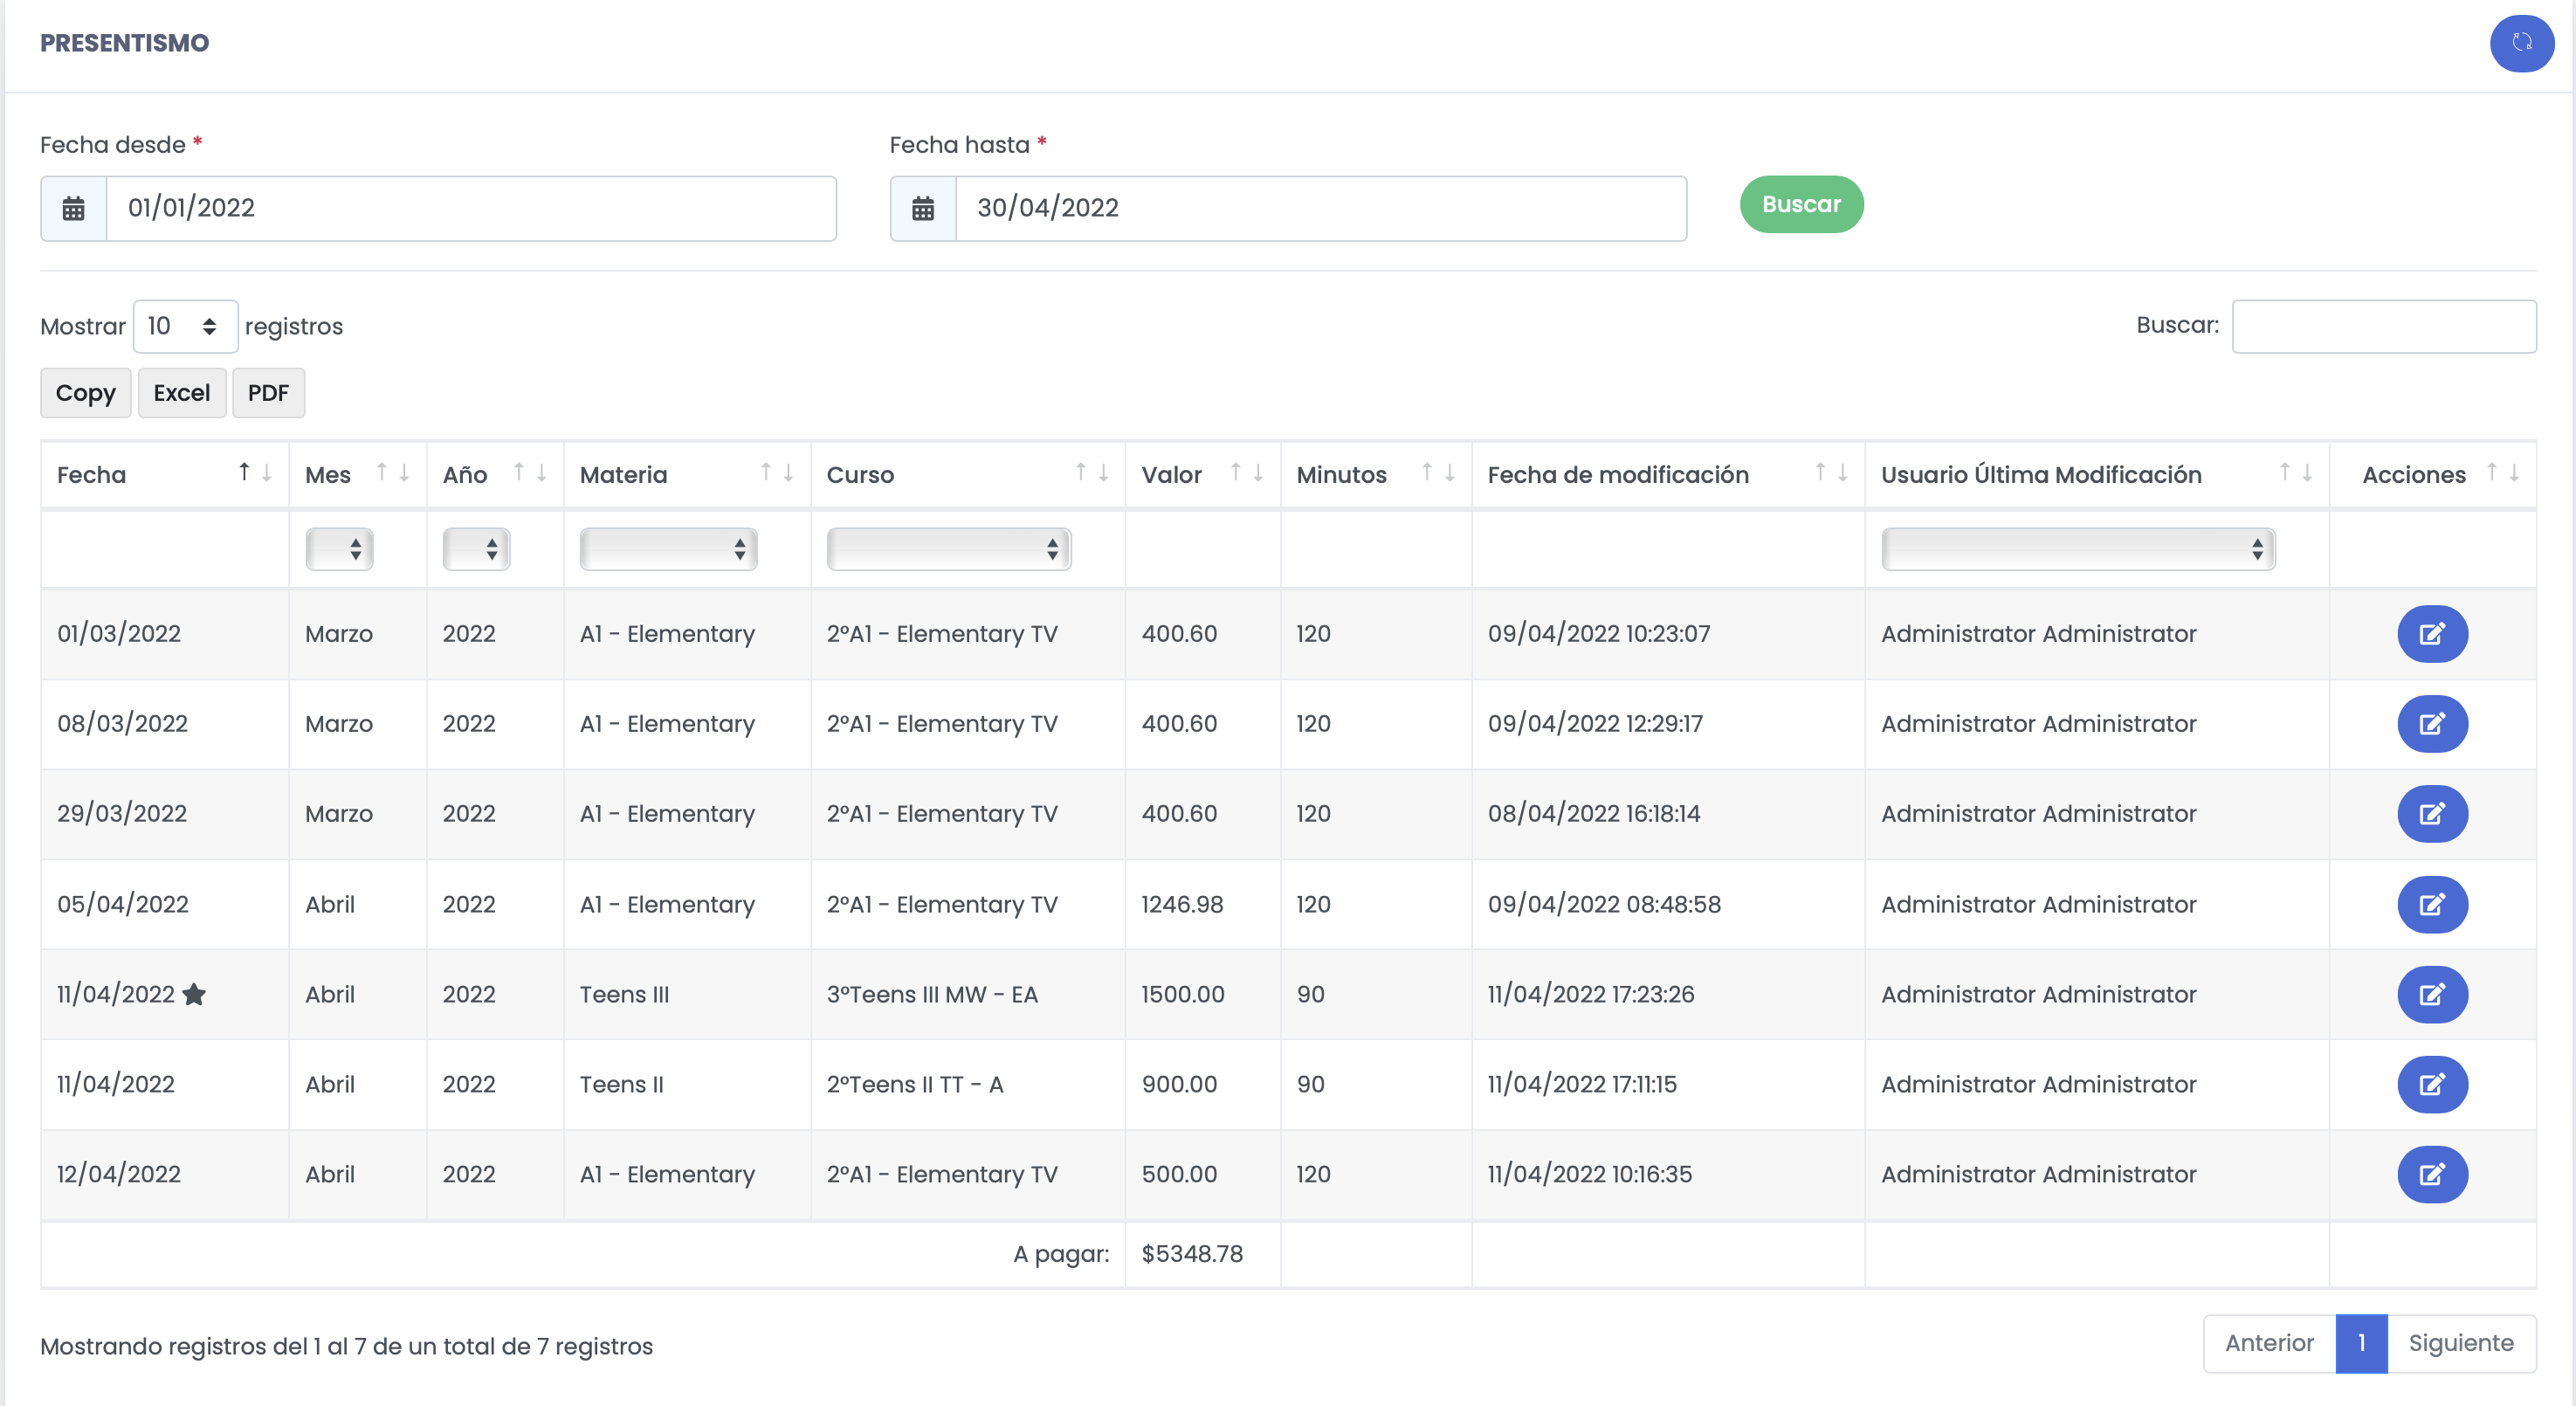Viewport: 2576px width, 1406px height.
Task: Export table to Excel
Action: point(181,393)
